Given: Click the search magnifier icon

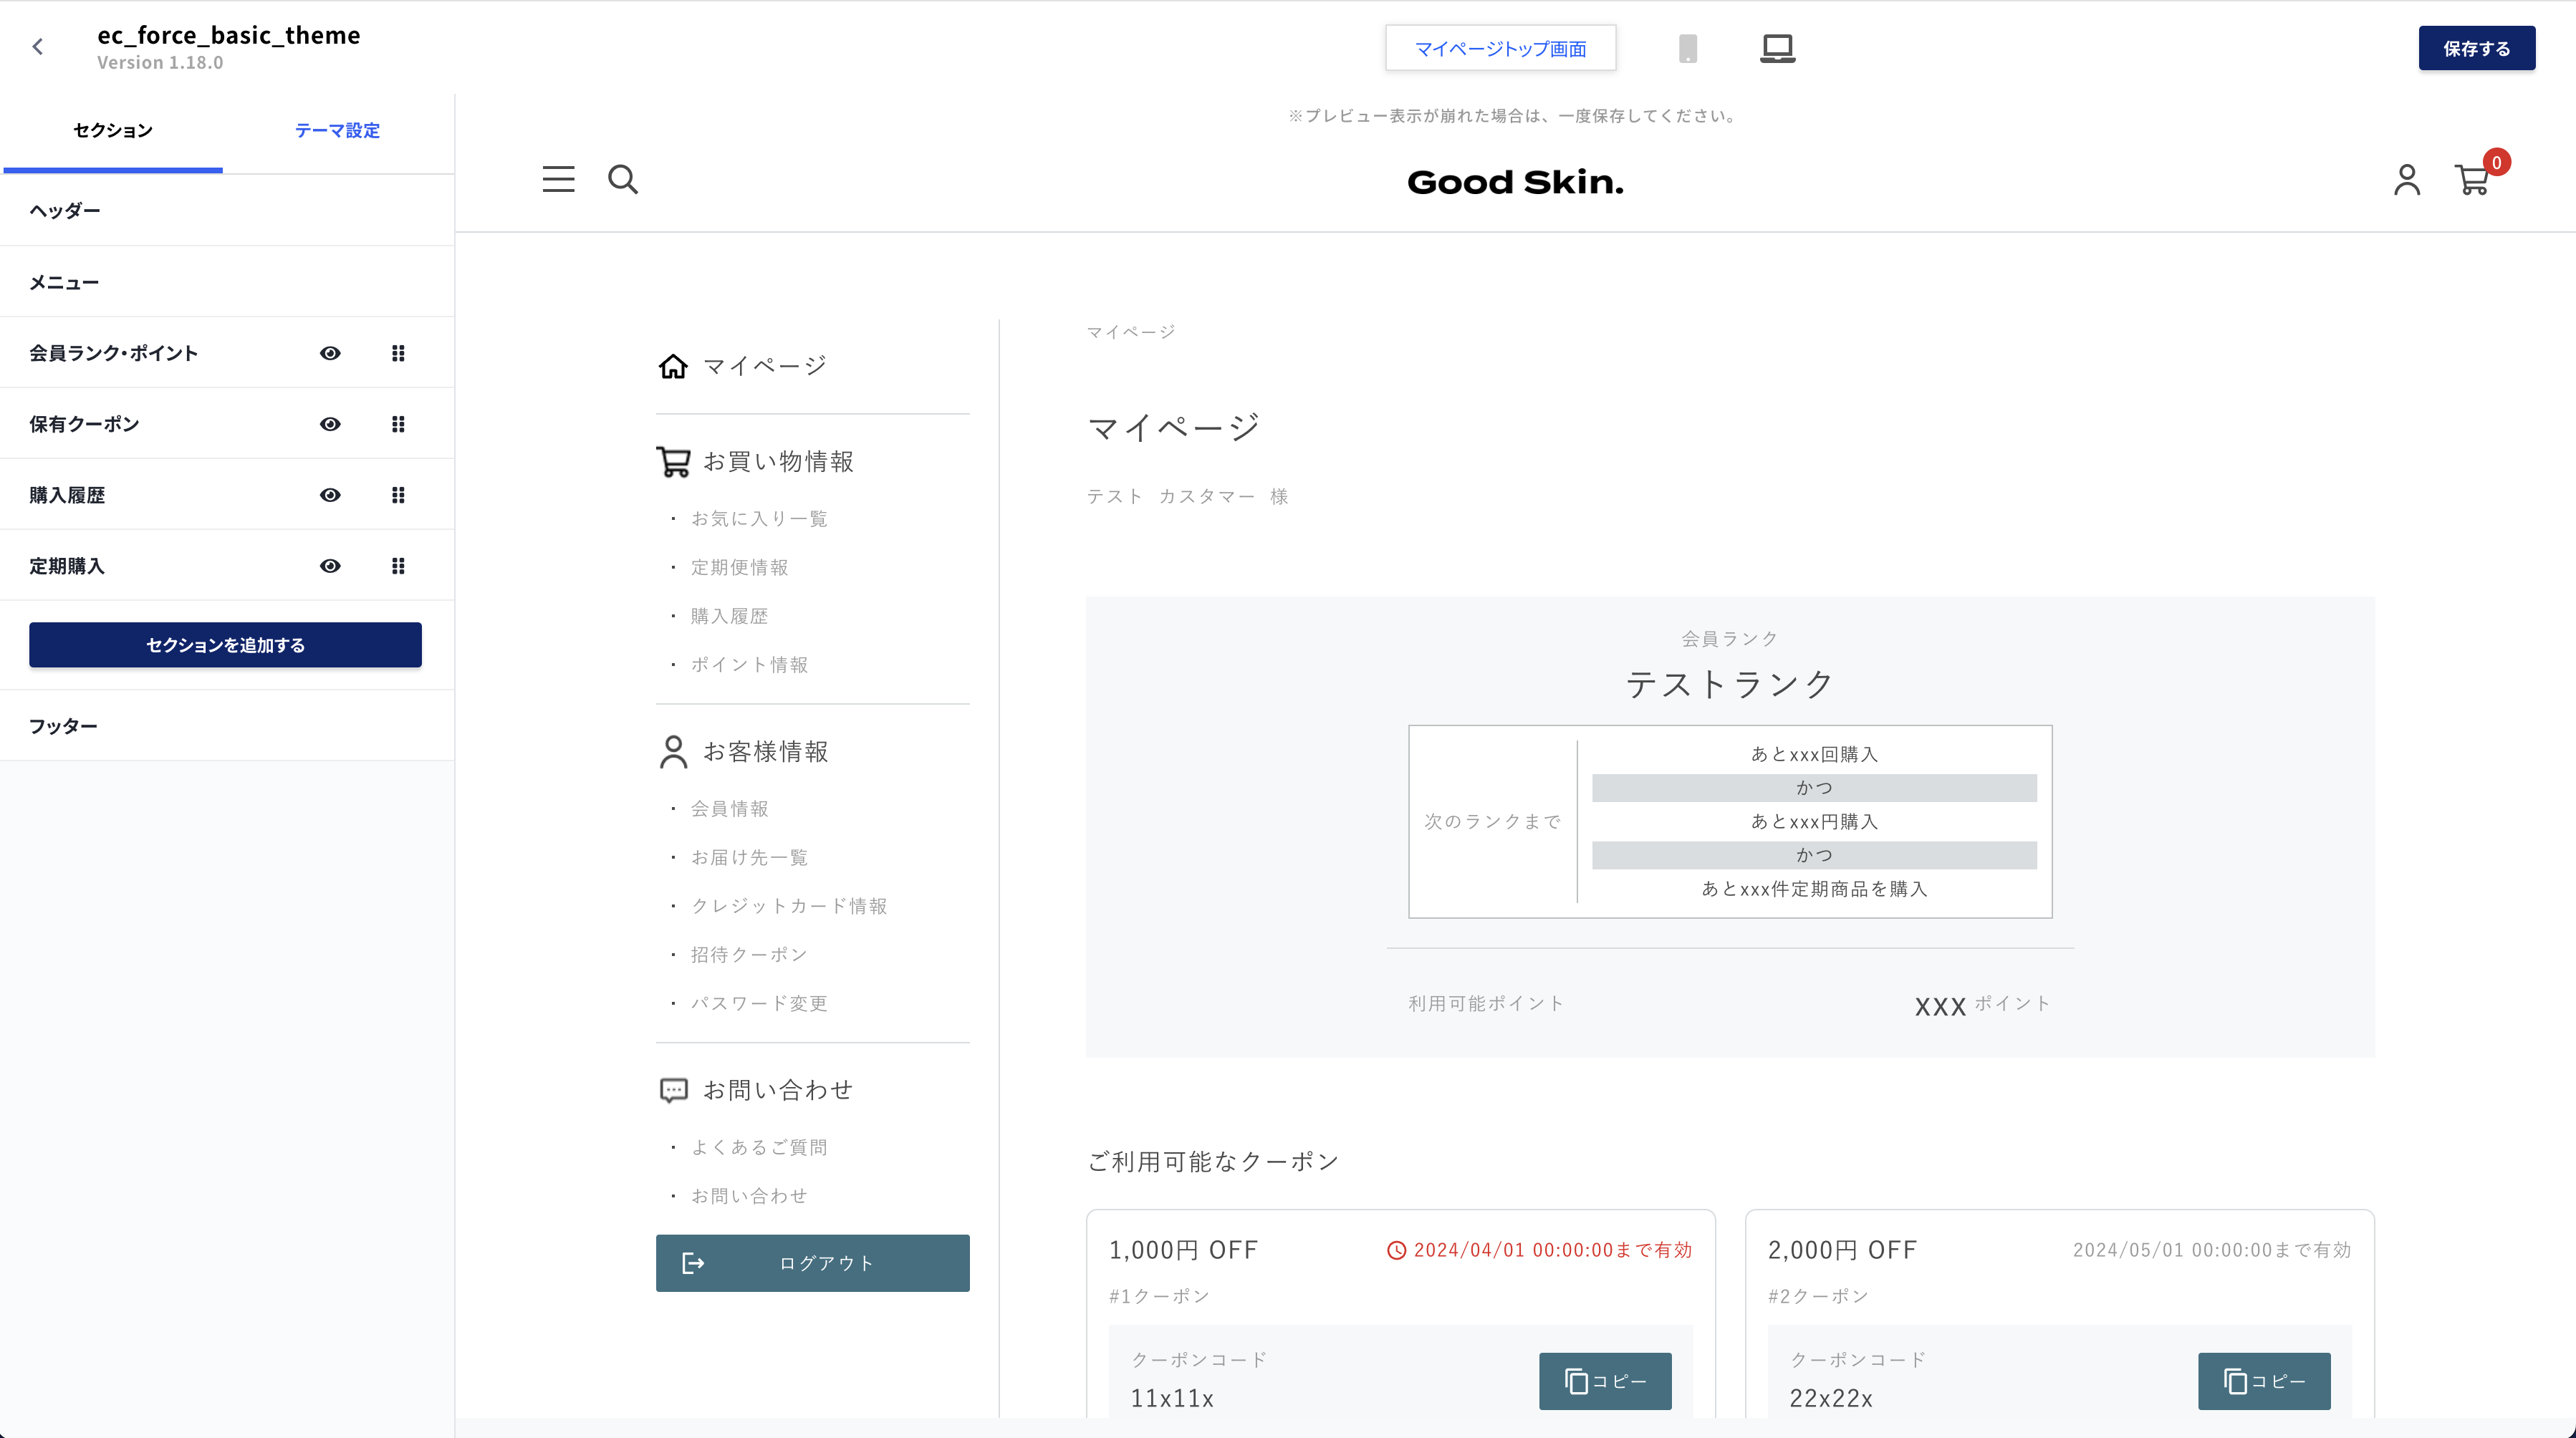Looking at the screenshot, I should point(623,179).
